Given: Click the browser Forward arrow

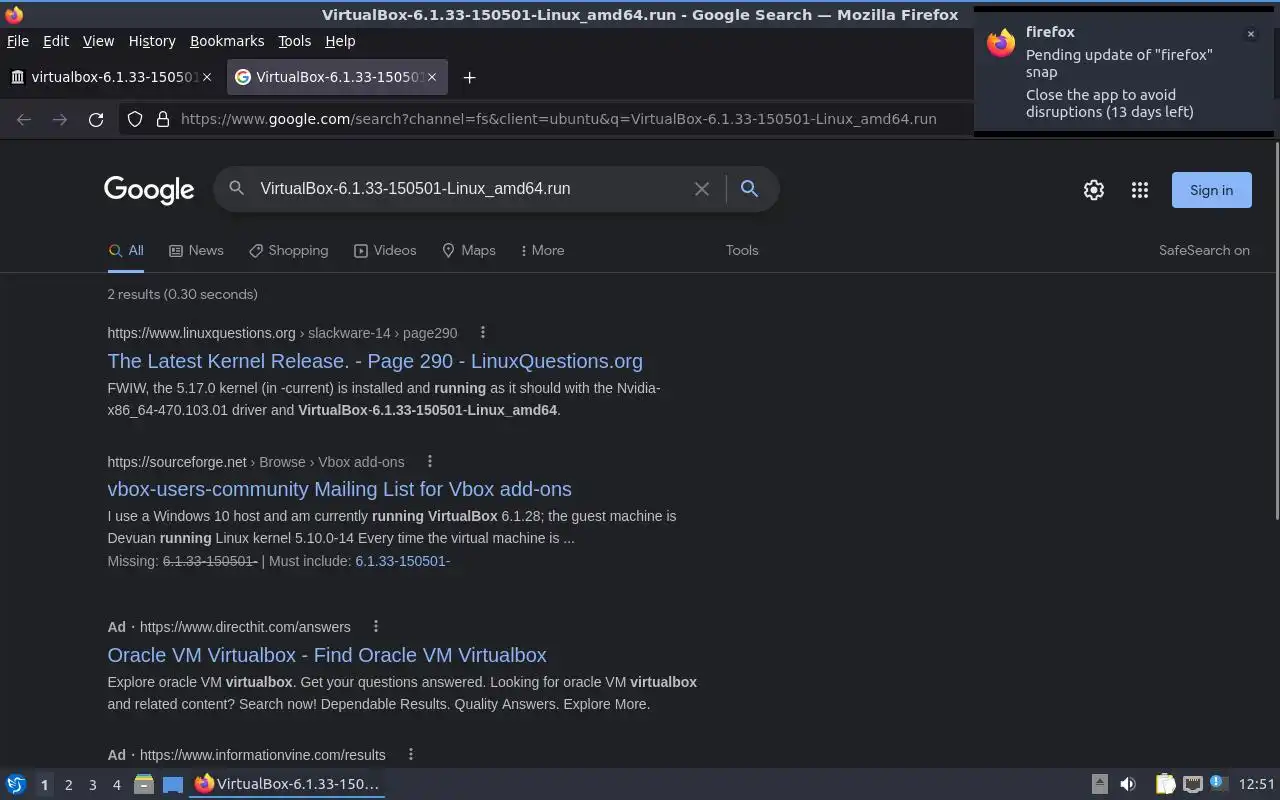Looking at the screenshot, I should (x=60, y=119).
